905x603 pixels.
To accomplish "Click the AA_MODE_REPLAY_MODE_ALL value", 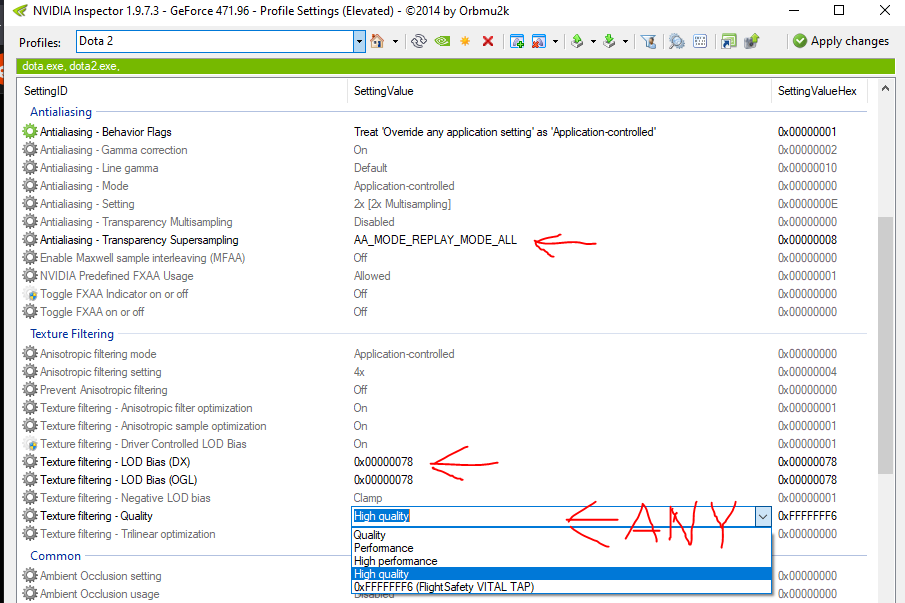I will (435, 239).
